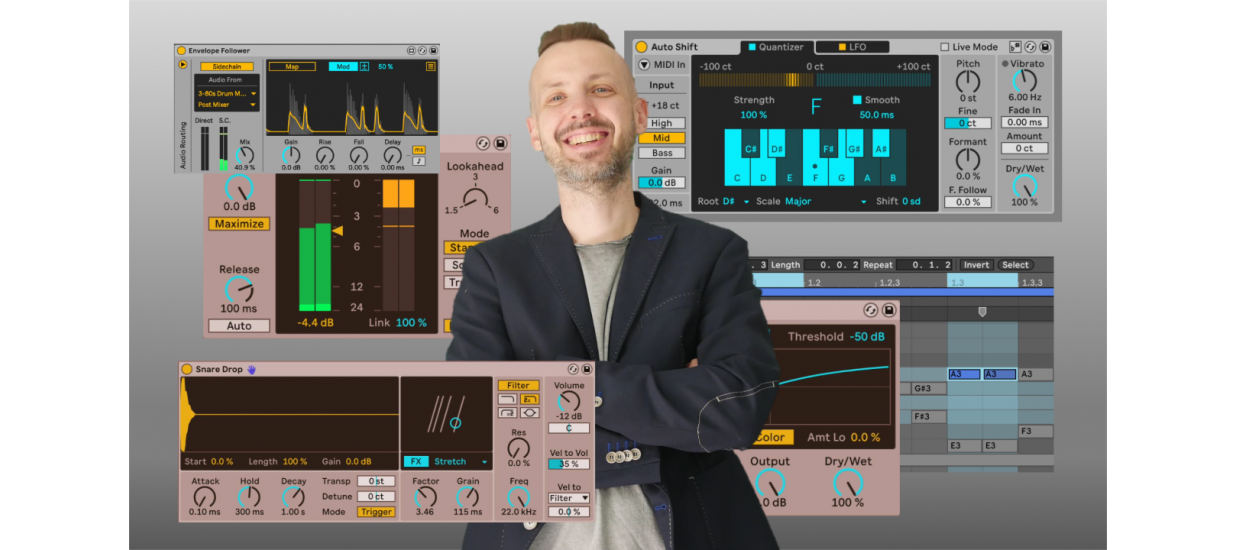
Task: Click the Invert button in the clip editor
Action: click(x=976, y=265)
